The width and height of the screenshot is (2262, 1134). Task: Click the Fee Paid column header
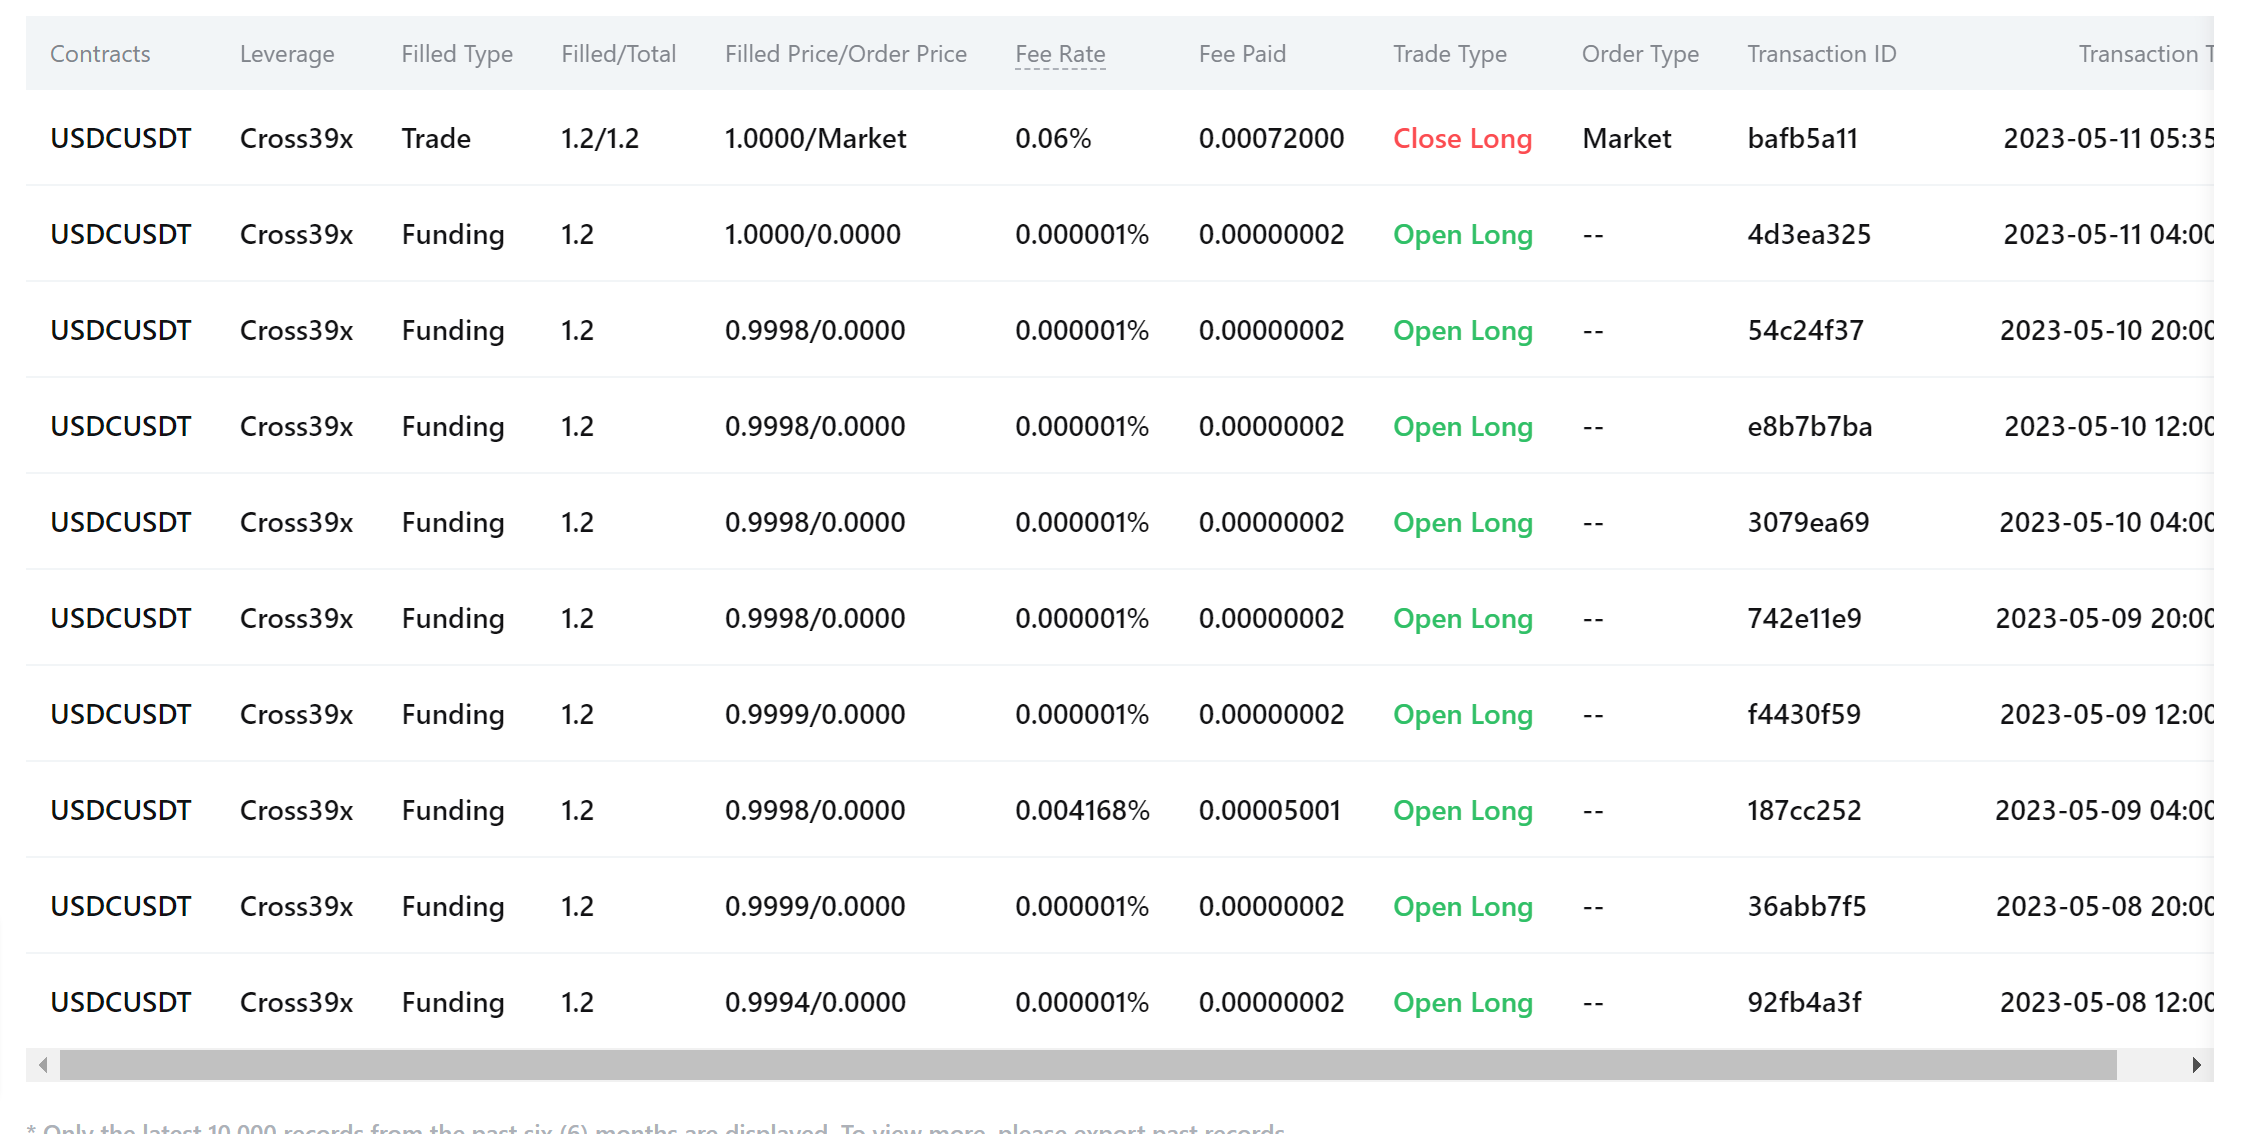pyautogui.click(x=1242, y=54)
